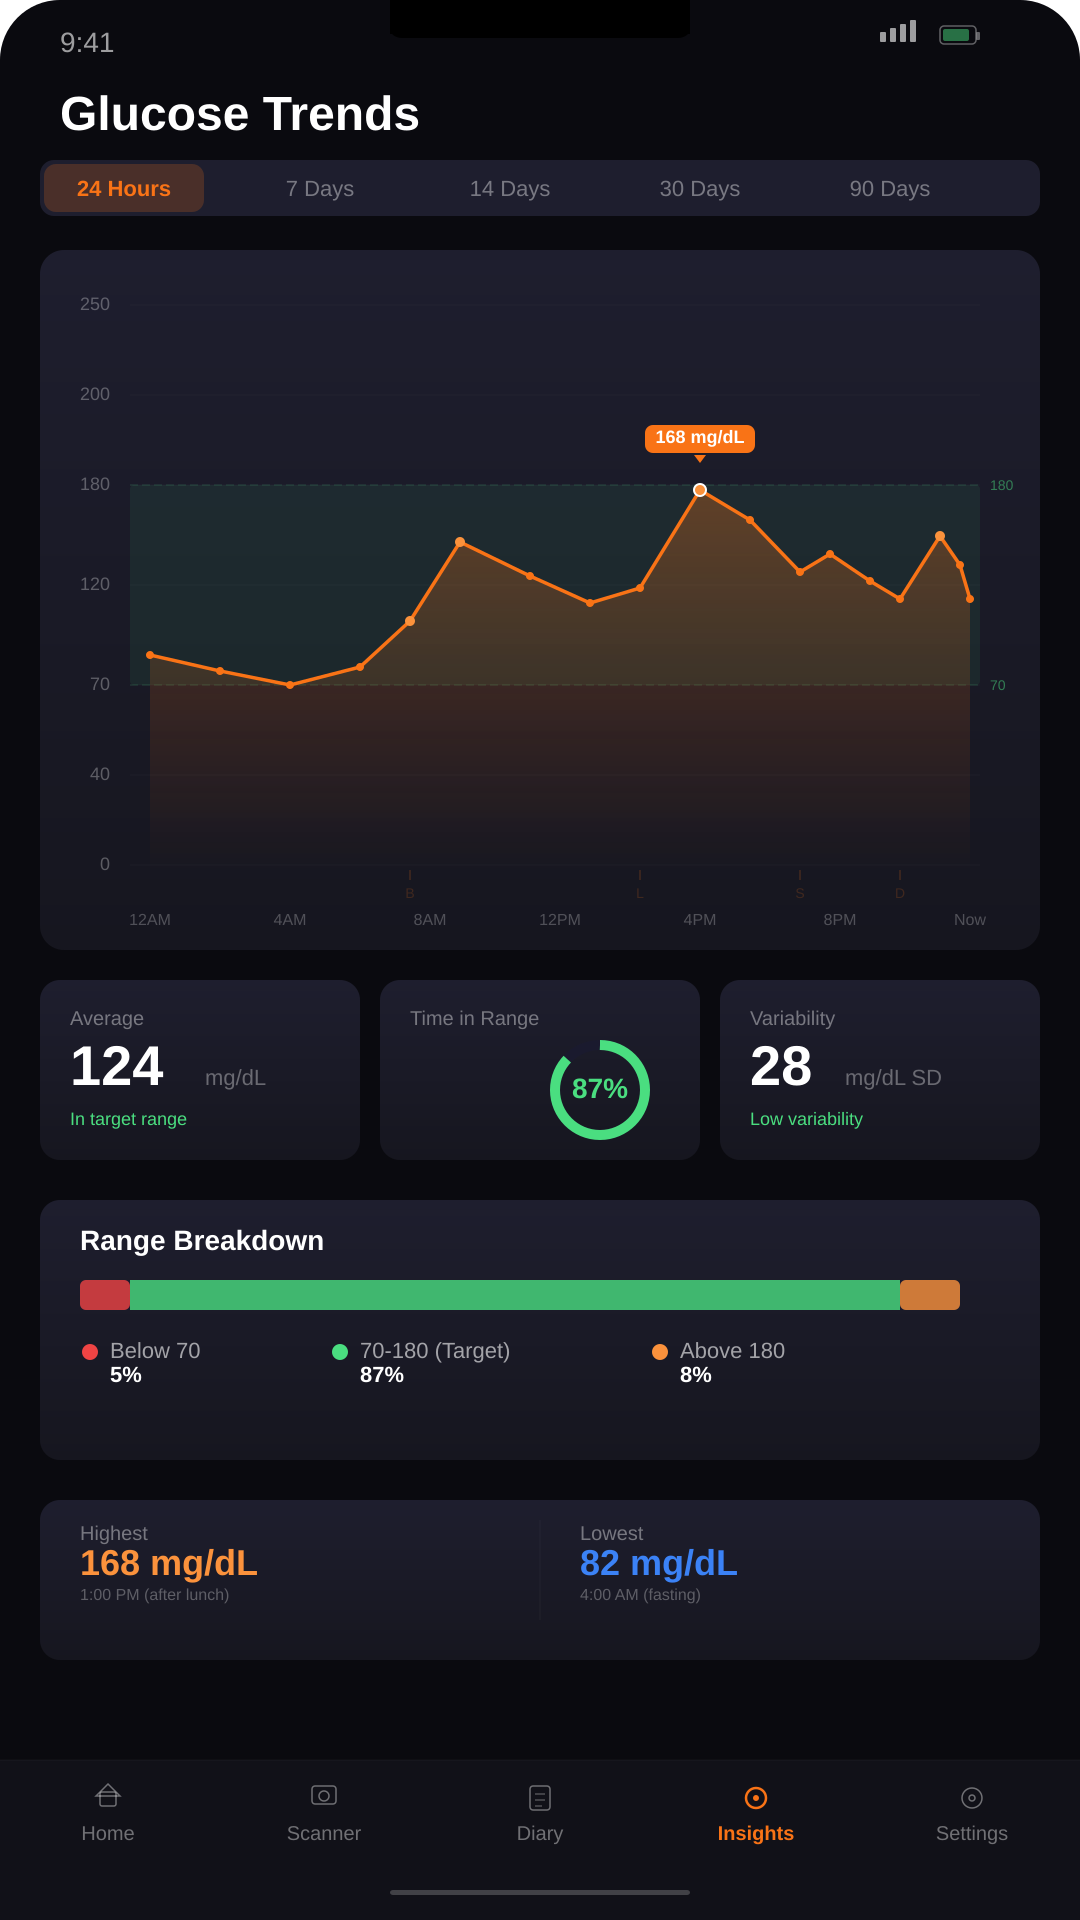
Task: Tap the red Below 70 bar segment
Action: pos(105,1295)
